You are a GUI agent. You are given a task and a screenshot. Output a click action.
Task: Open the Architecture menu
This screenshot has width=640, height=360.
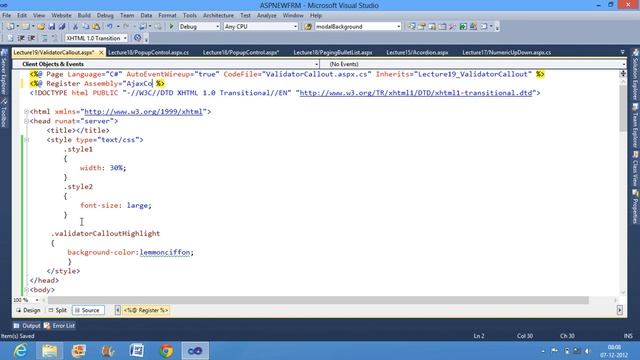218,15
